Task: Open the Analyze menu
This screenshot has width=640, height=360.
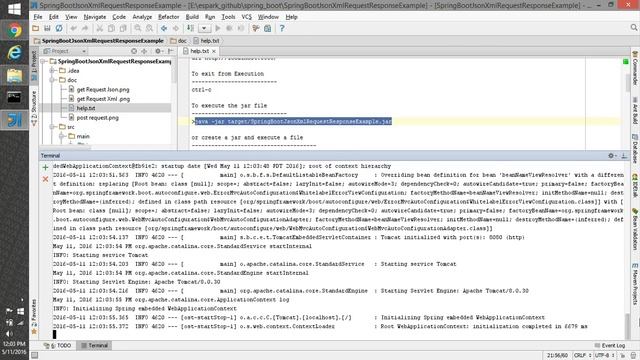Action: pos(142,17)
